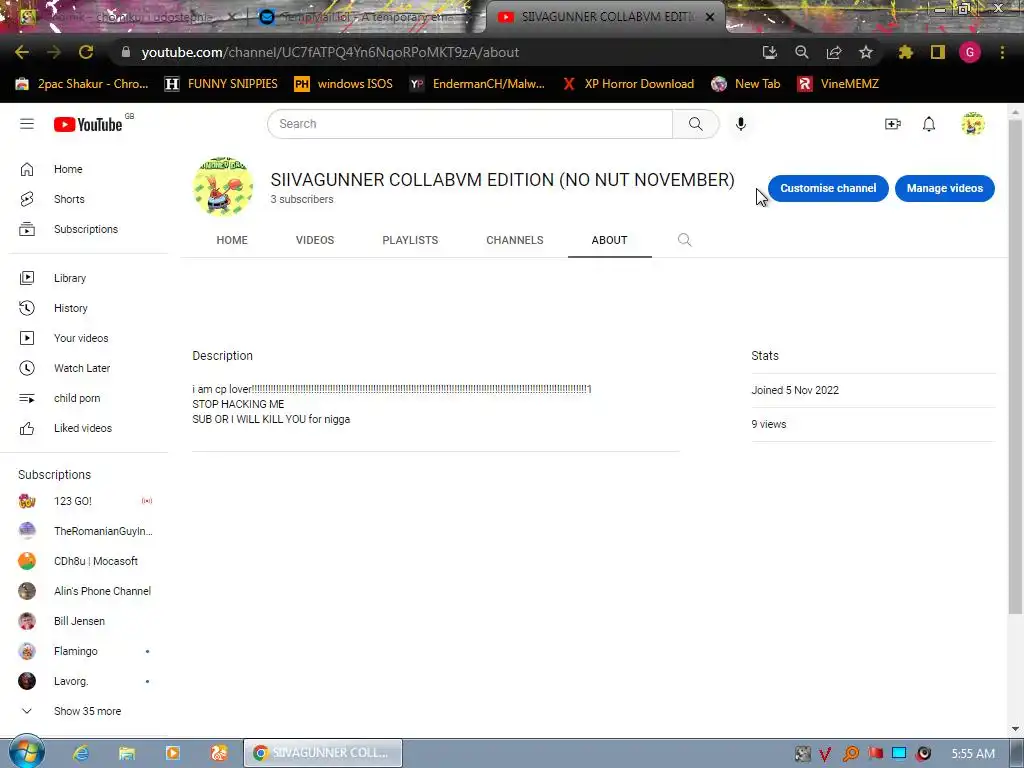Screen dimensions: 1024x768
Task: Search within channel using magnifier icon
Action: pyautogui.click(x=684, y=240)
